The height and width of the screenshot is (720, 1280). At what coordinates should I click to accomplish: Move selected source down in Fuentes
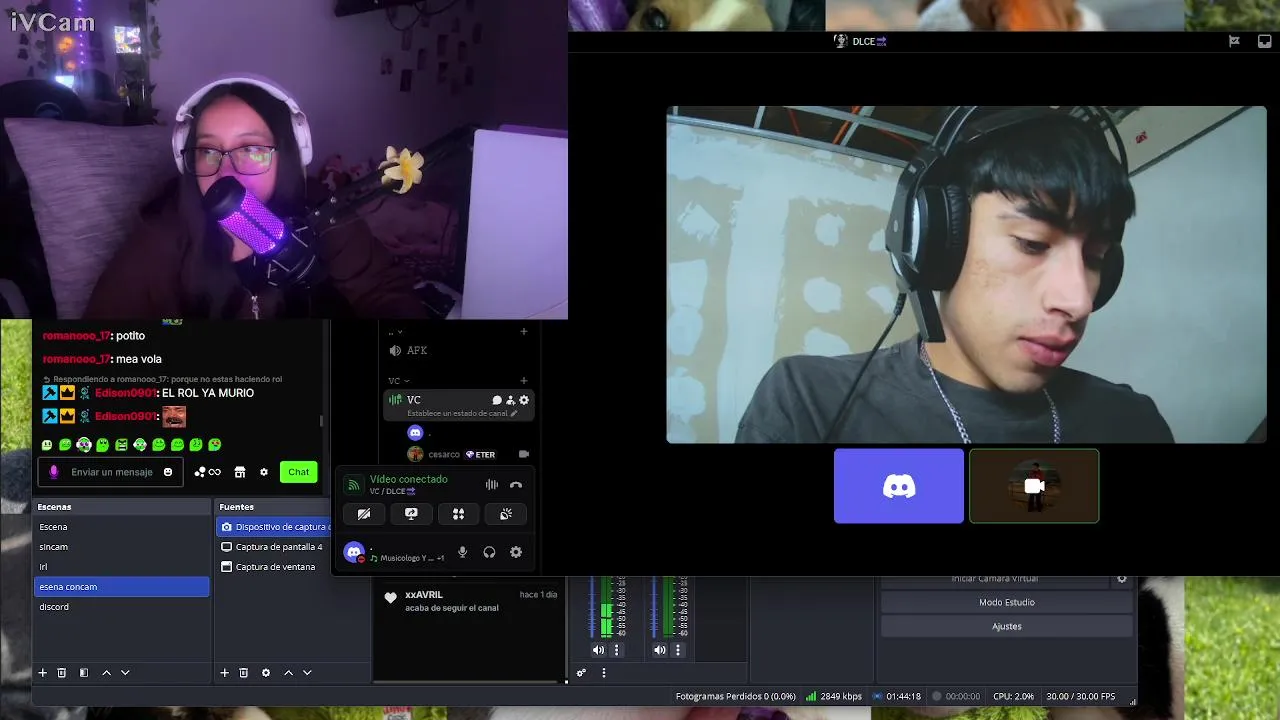click(307, 673)
